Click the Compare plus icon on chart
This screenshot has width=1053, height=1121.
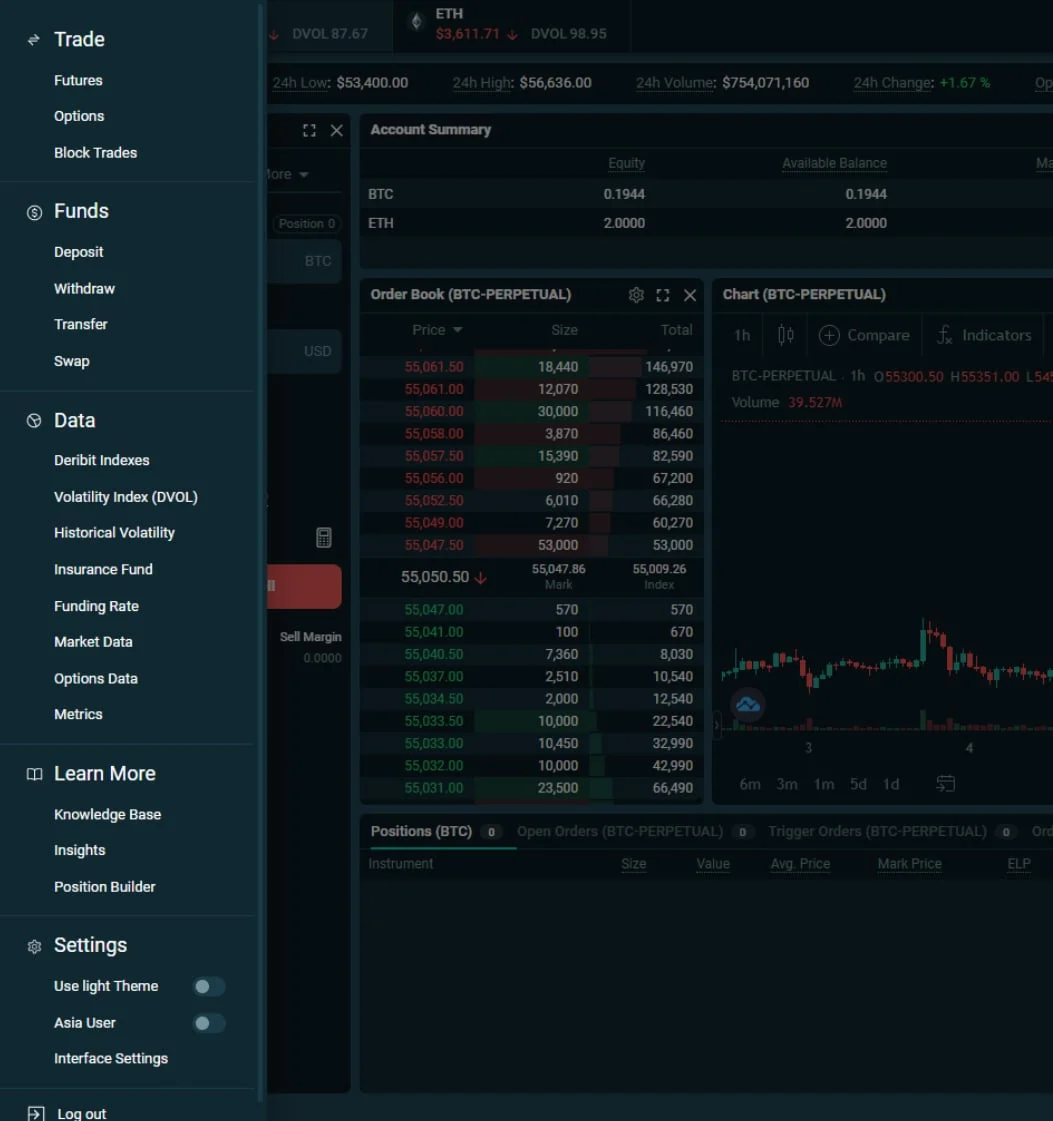pos(829,335)
